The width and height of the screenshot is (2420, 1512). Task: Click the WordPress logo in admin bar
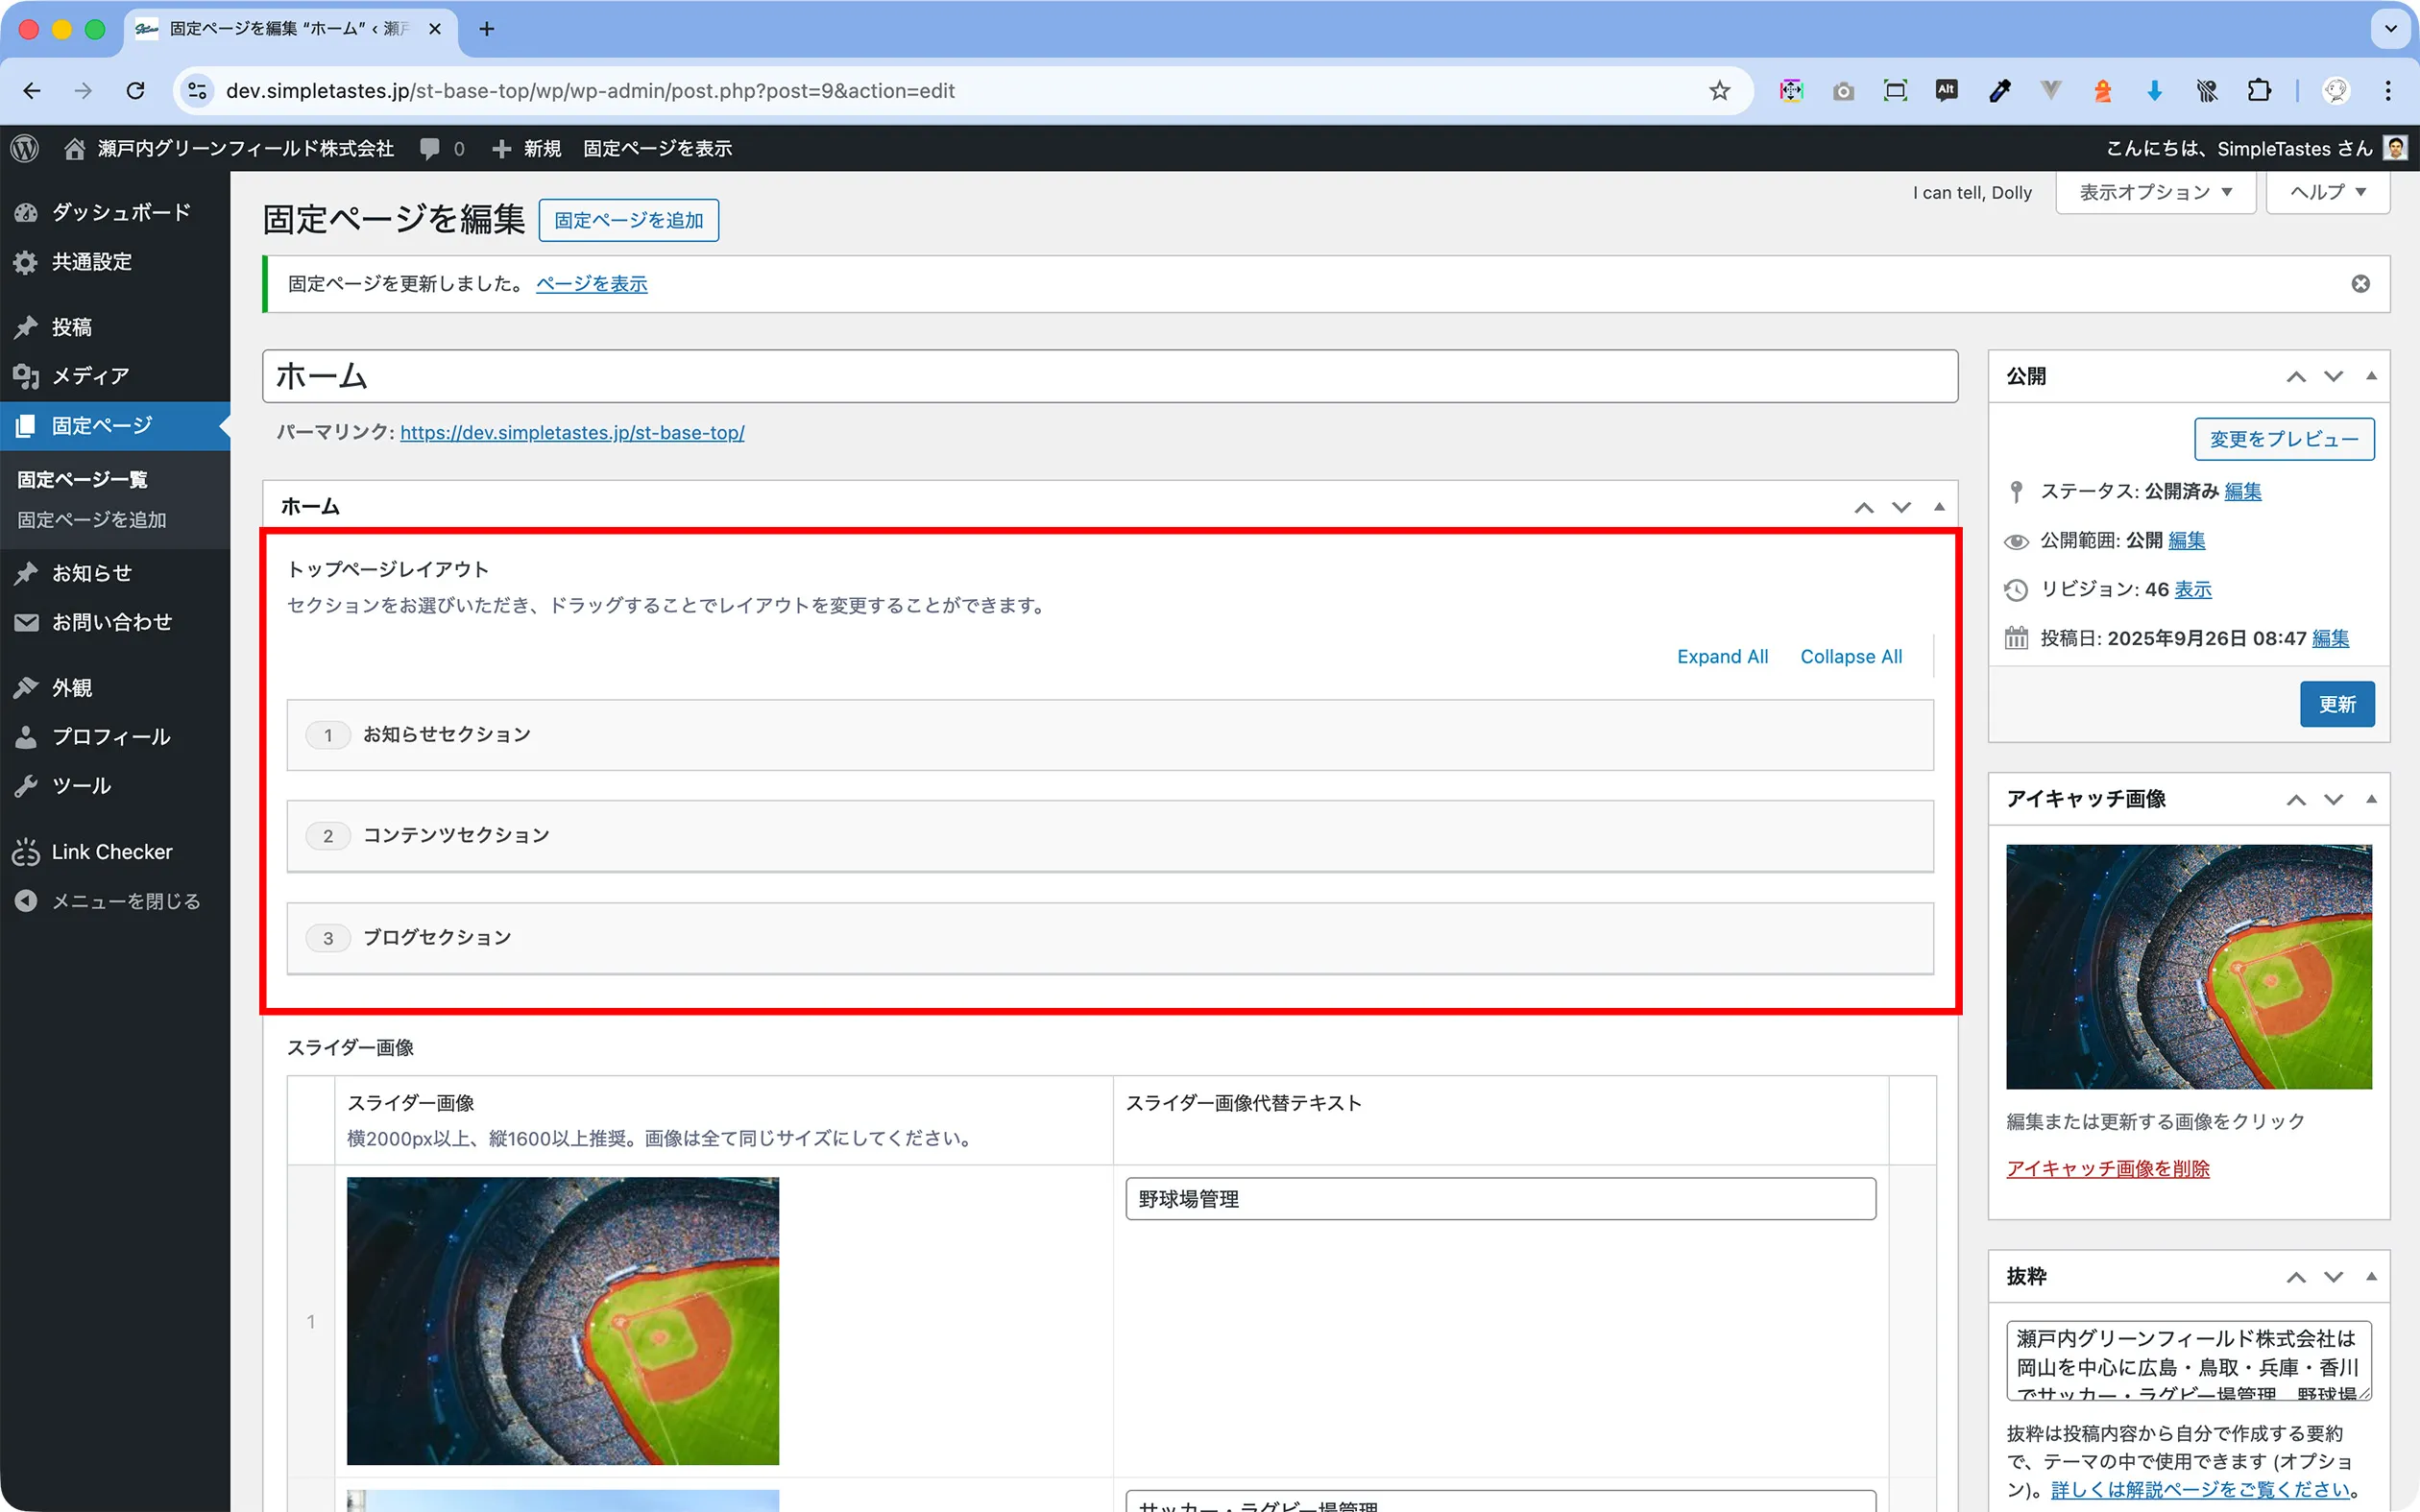click(25, 148)
